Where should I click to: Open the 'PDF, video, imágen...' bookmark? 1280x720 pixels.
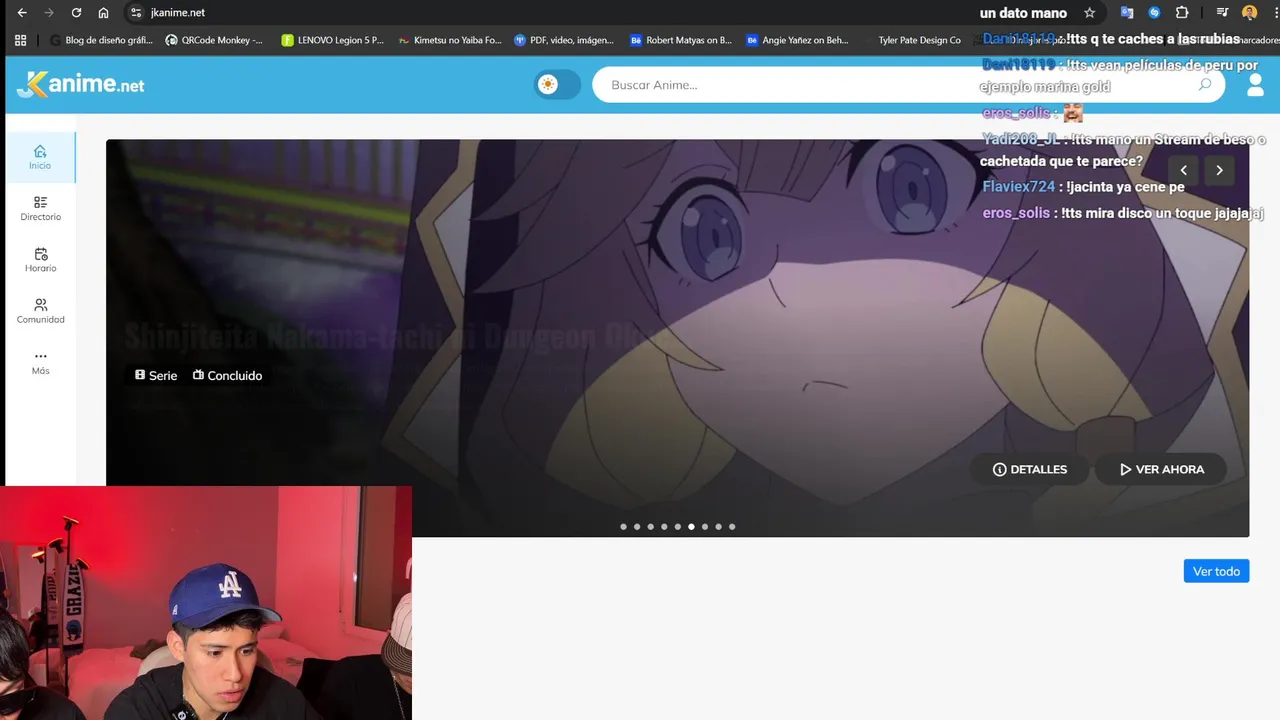tap(564, 40)
